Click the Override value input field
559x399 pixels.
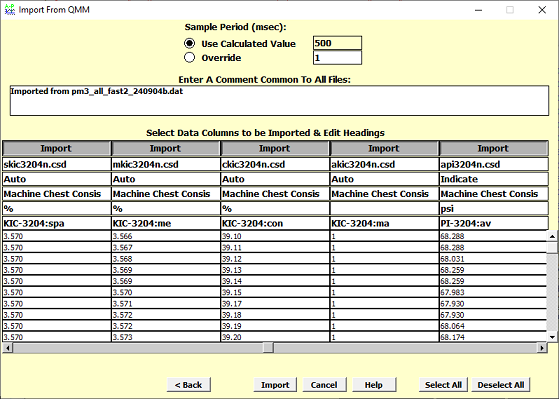(337, 58)
